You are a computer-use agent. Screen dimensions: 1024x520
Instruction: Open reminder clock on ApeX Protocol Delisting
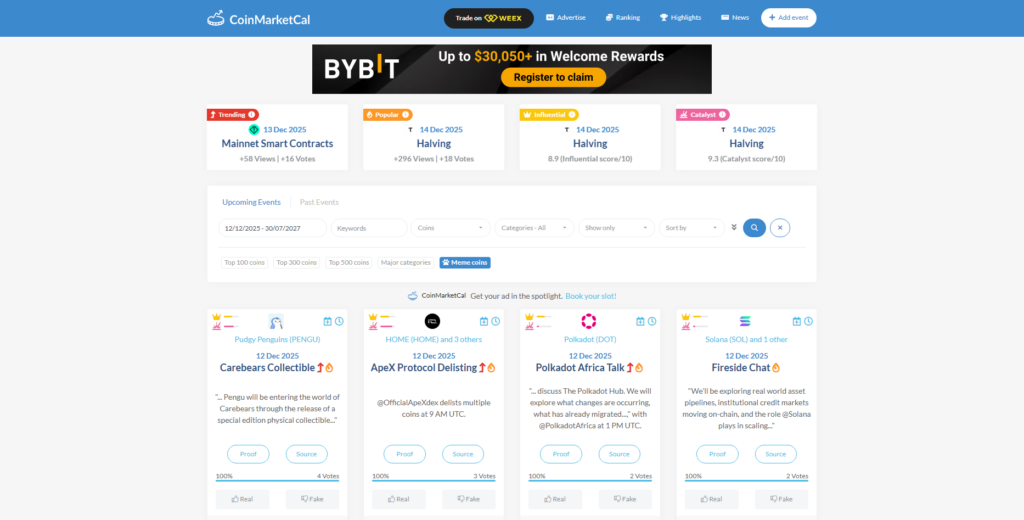pyautogui.click(x=496, y=321)
